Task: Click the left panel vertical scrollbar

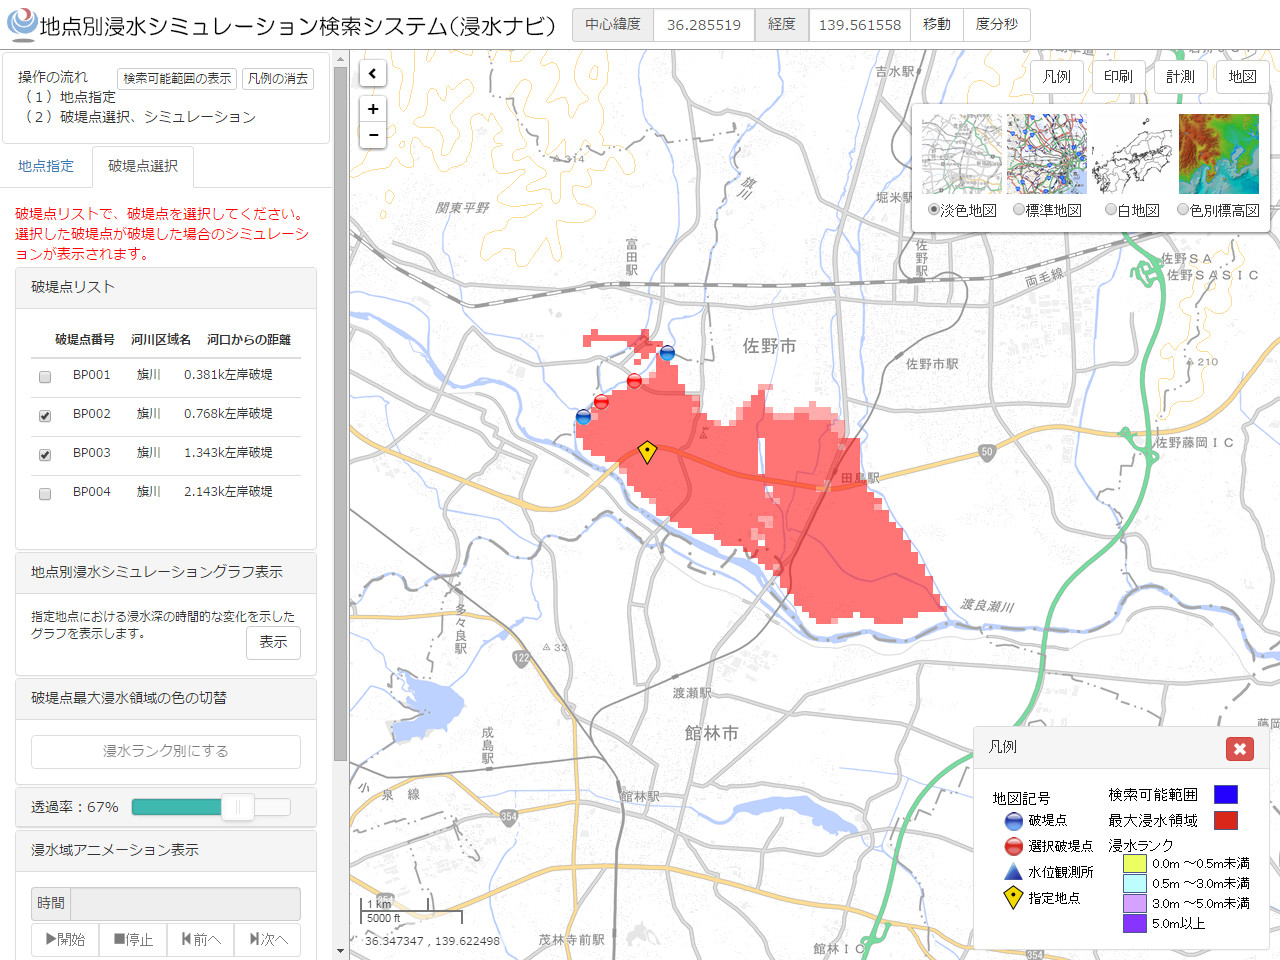Action: tap(340, 414)
